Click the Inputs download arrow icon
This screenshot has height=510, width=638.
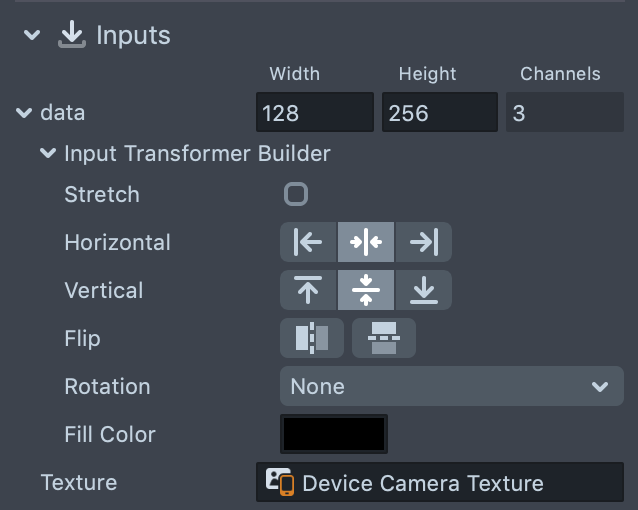(71, 35)
